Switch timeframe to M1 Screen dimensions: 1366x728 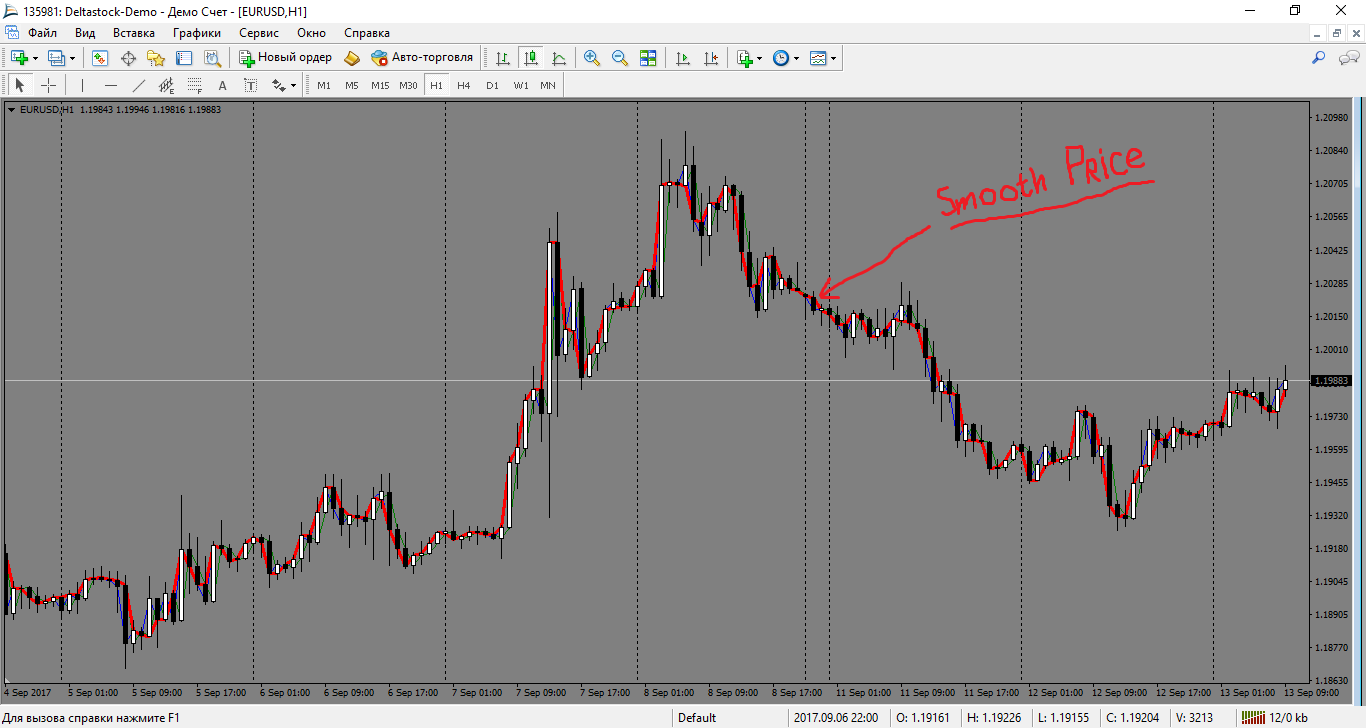point(324,85)
